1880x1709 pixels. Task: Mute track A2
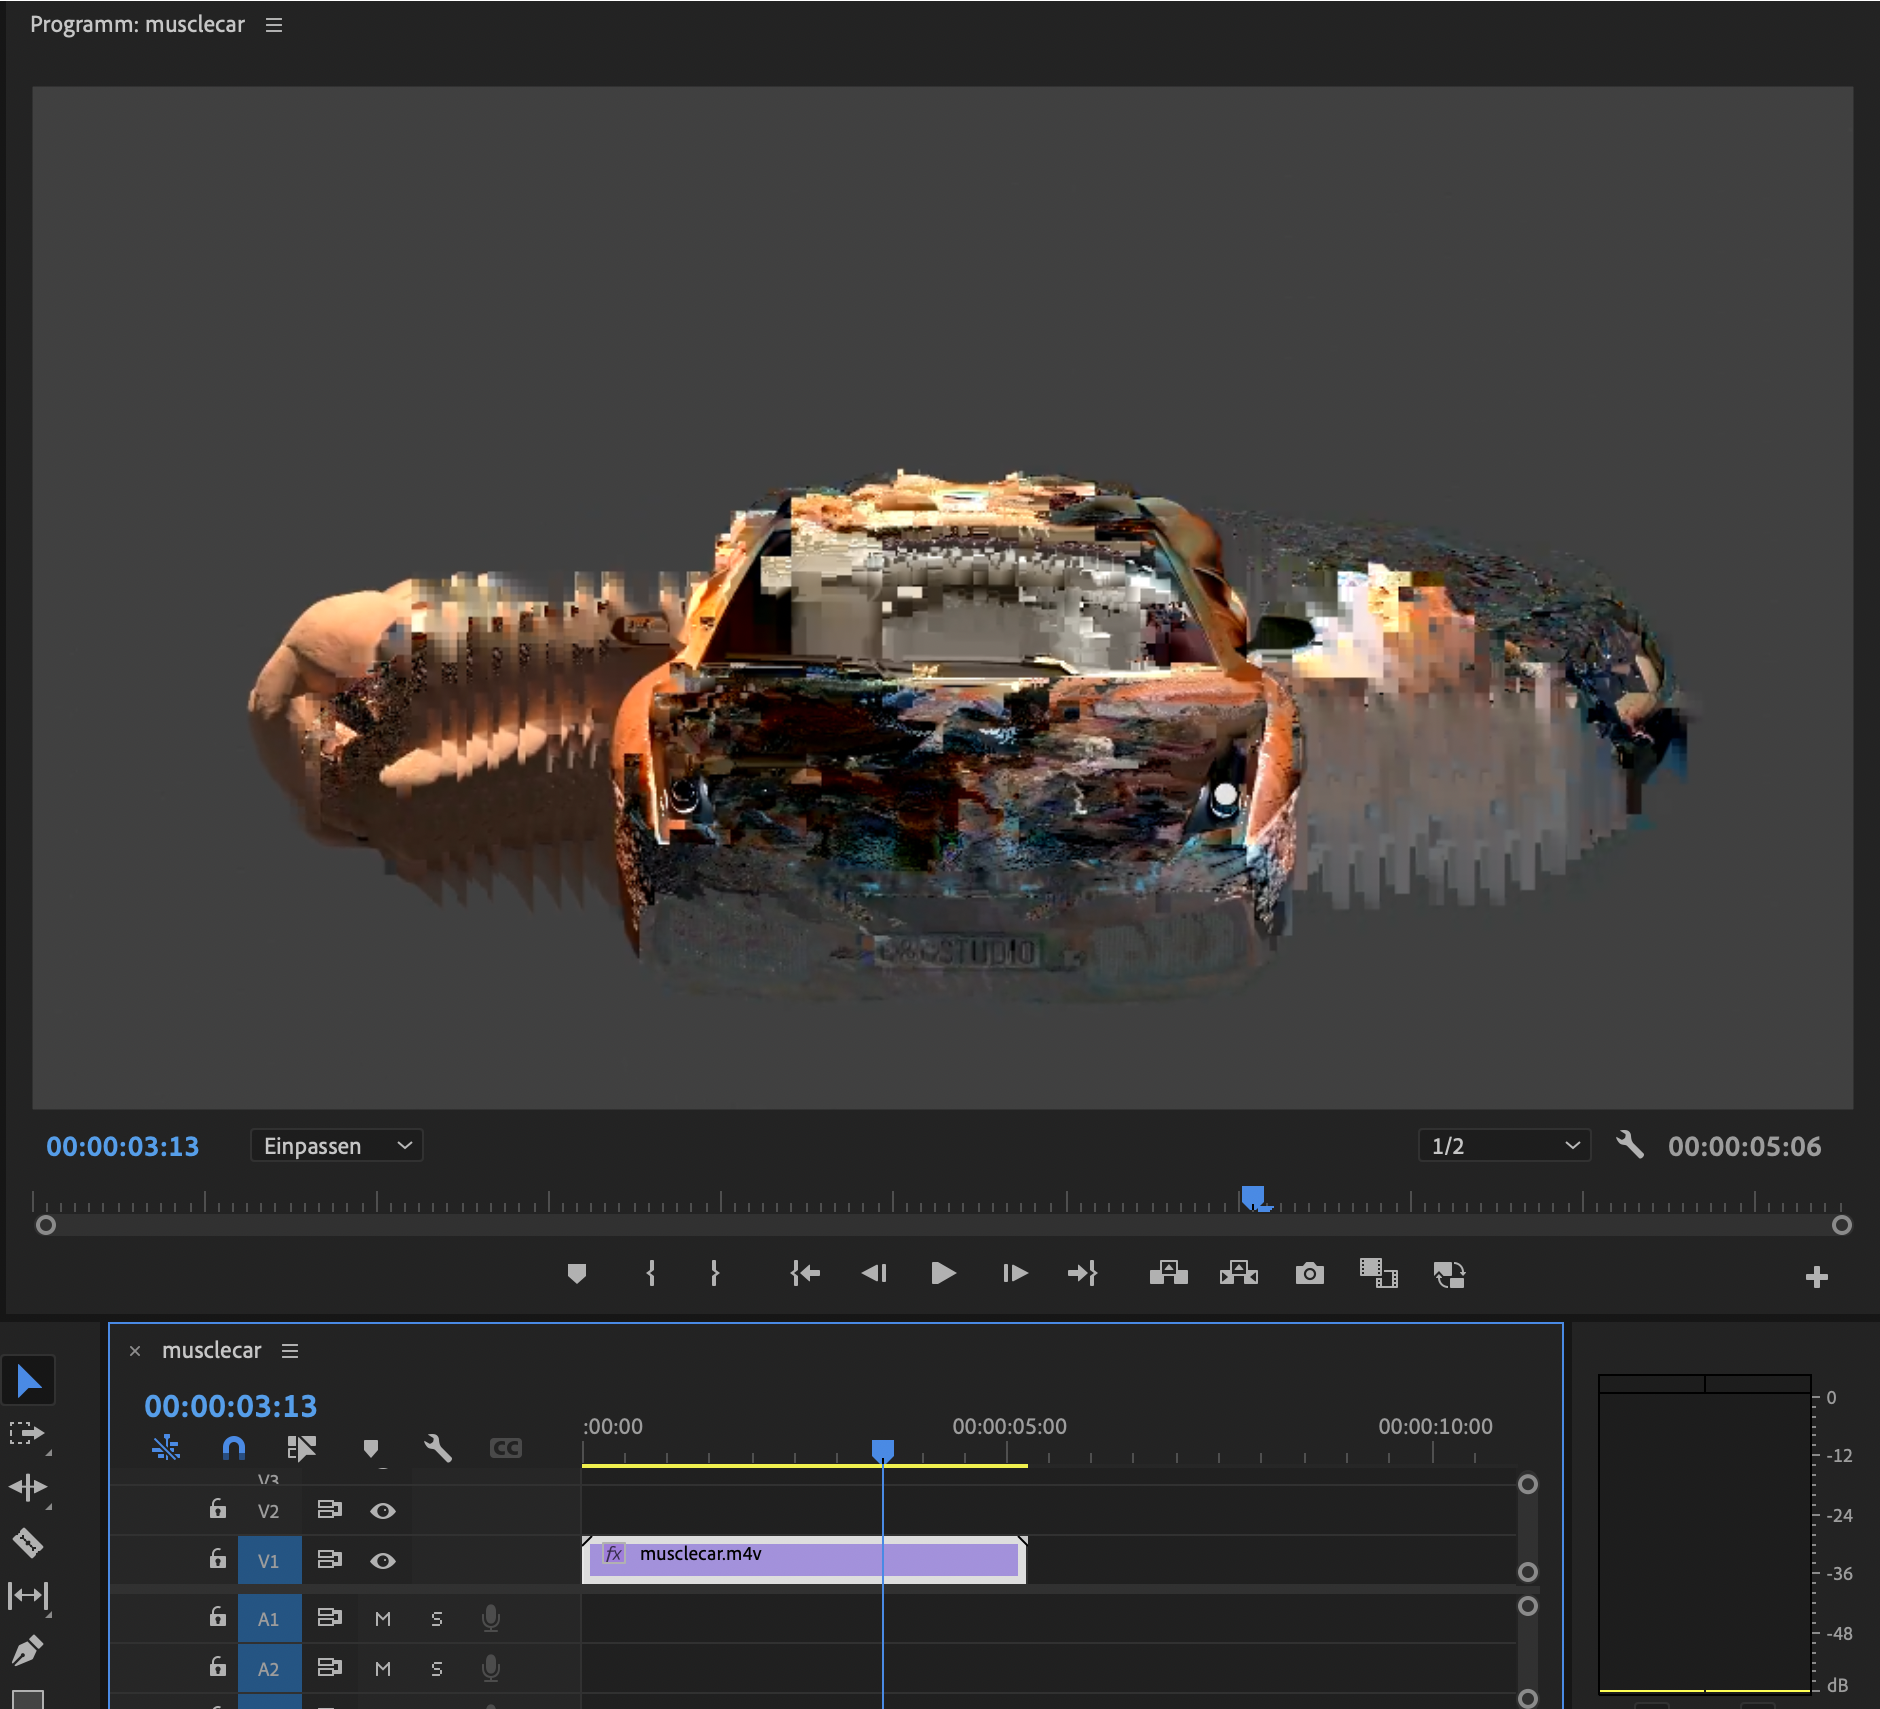(383, 1669)
